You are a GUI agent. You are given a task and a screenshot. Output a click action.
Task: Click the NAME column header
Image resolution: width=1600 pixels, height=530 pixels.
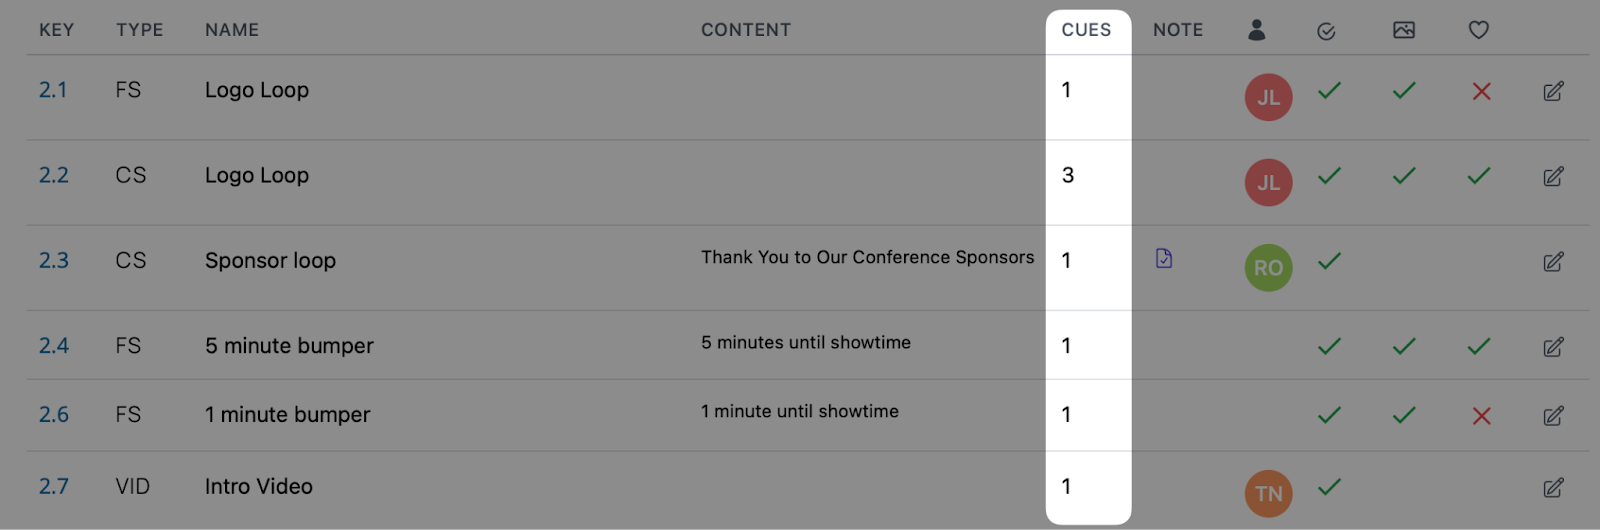(232, 30)
